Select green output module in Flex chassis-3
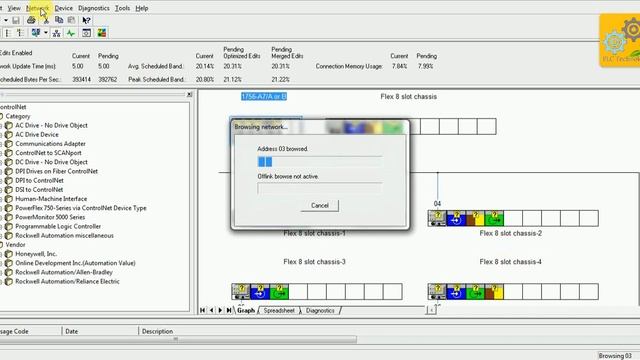The width and height of the screenshot is (640, 360). tap(279, 291)
